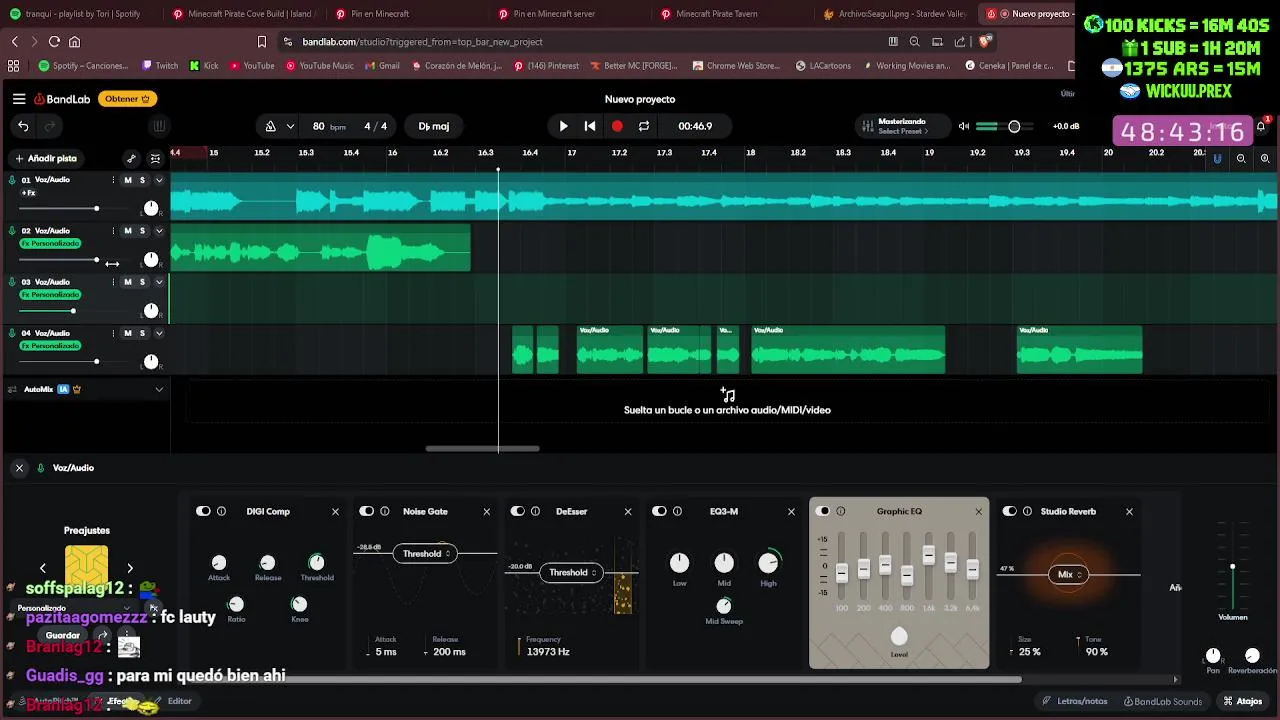The image size is (1280, 720).
Task: Open DeEsser Threshold parameter dropdown
Action: (571, 573)
